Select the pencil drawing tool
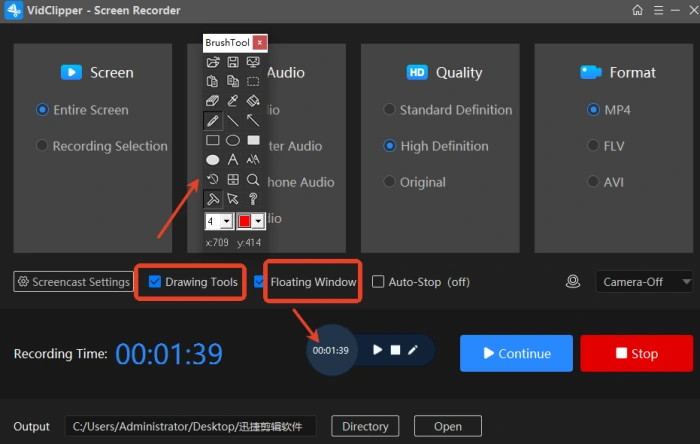 click(212, 120)
